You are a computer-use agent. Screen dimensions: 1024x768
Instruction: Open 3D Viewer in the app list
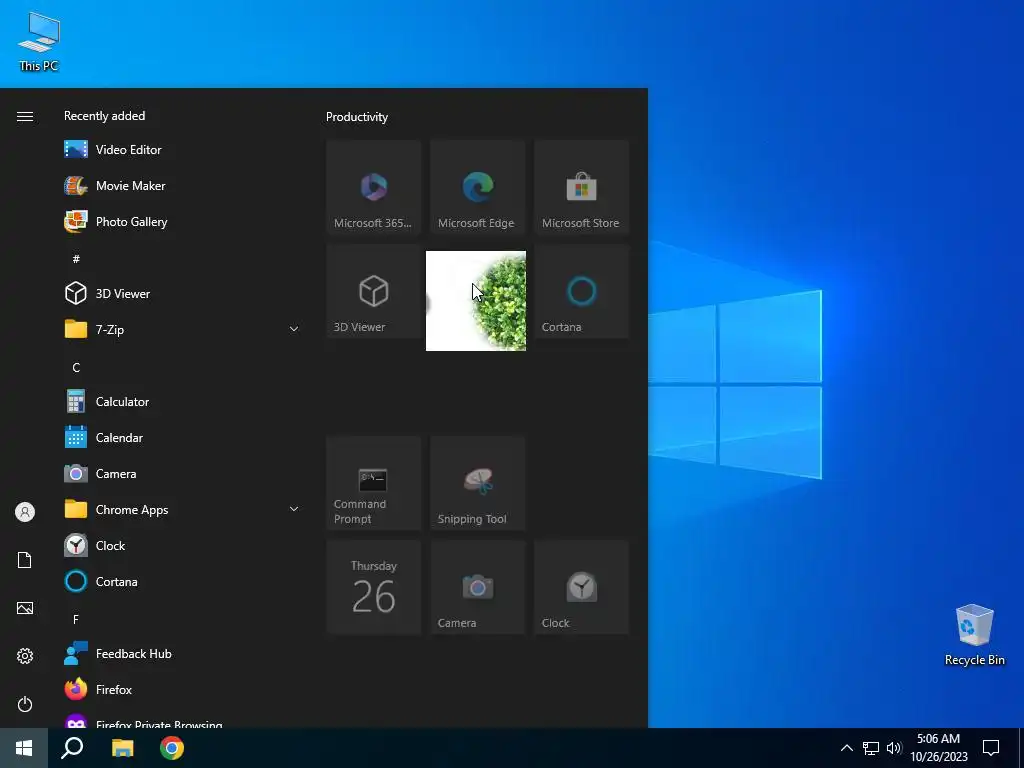point(183,293)
